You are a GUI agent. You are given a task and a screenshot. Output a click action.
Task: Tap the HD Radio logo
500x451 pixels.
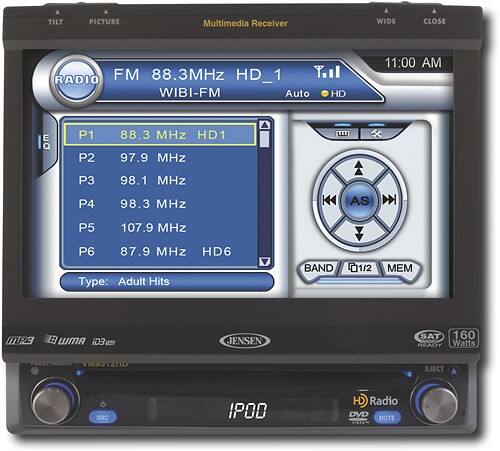[x=375, y=400]
